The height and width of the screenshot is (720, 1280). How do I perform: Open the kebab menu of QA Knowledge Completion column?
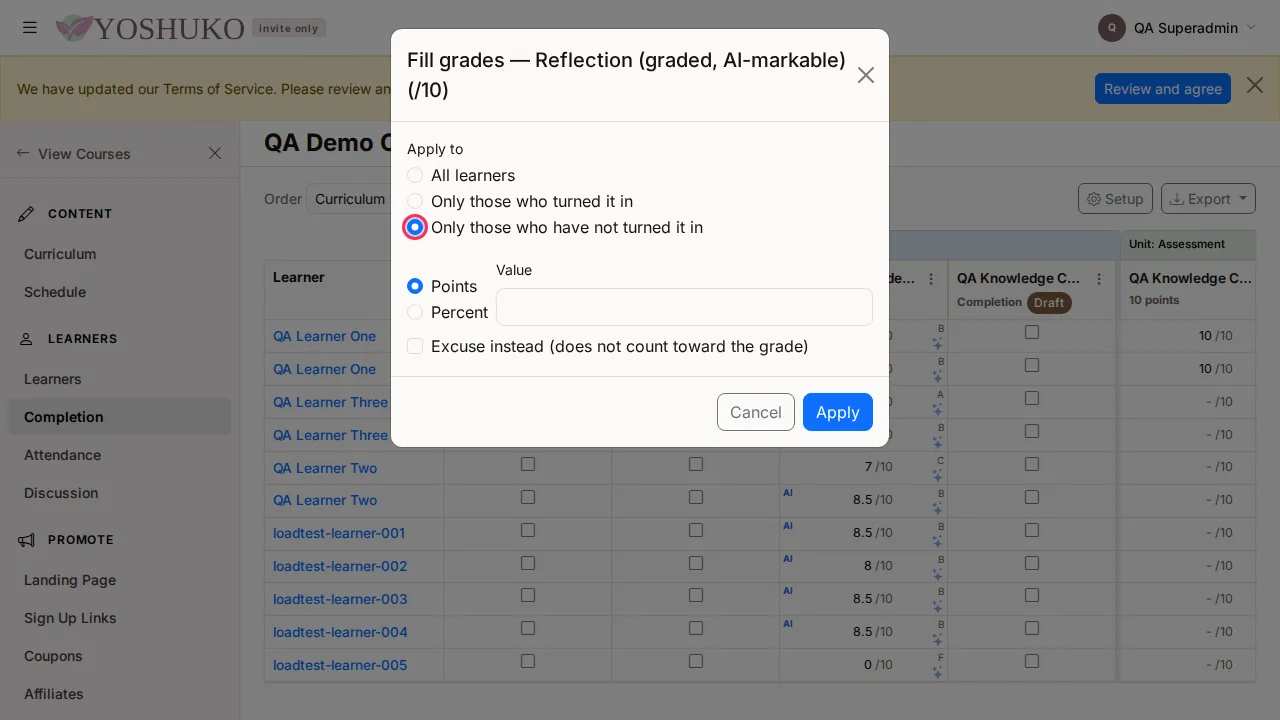1099,279
